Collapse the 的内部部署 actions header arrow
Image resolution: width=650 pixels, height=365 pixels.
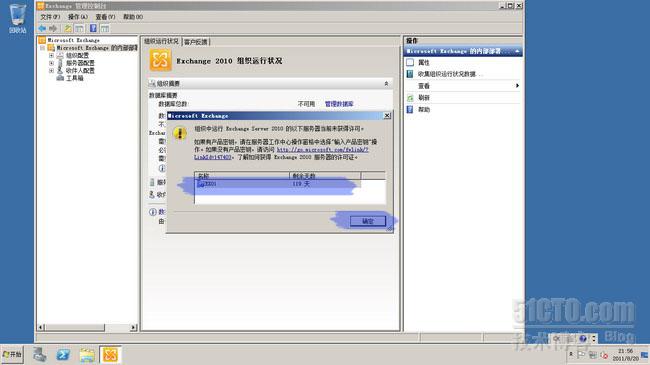(x=517, y=51)
